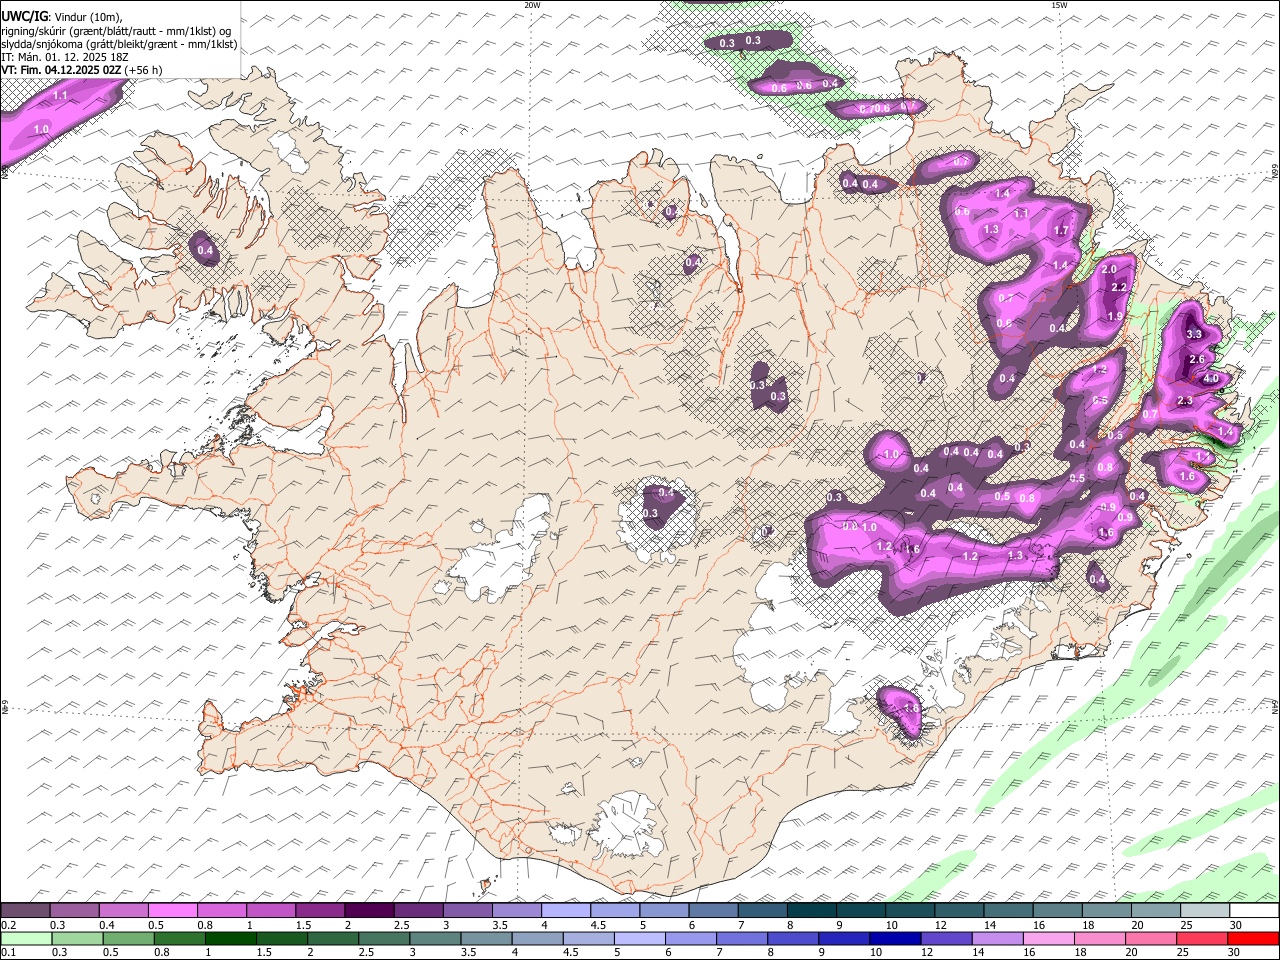Click the 2.0 snowfall value in the northeast
Screen dimensions: 1280x960
point(1109,270)
